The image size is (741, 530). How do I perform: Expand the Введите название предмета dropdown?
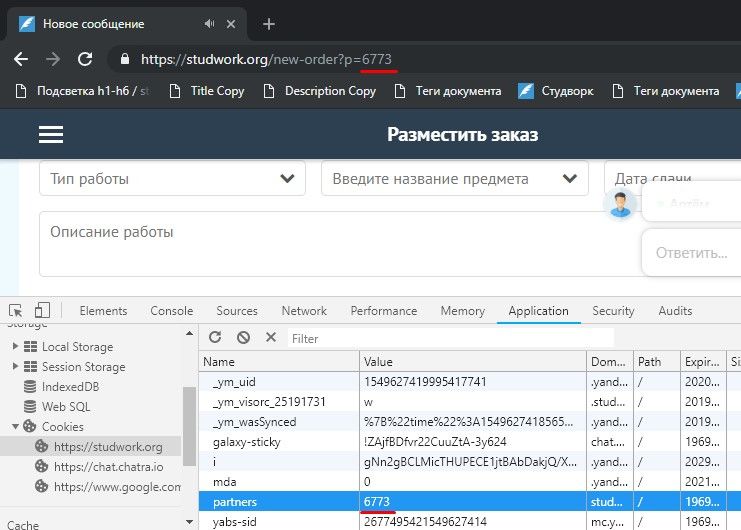(x=454, y=179)
